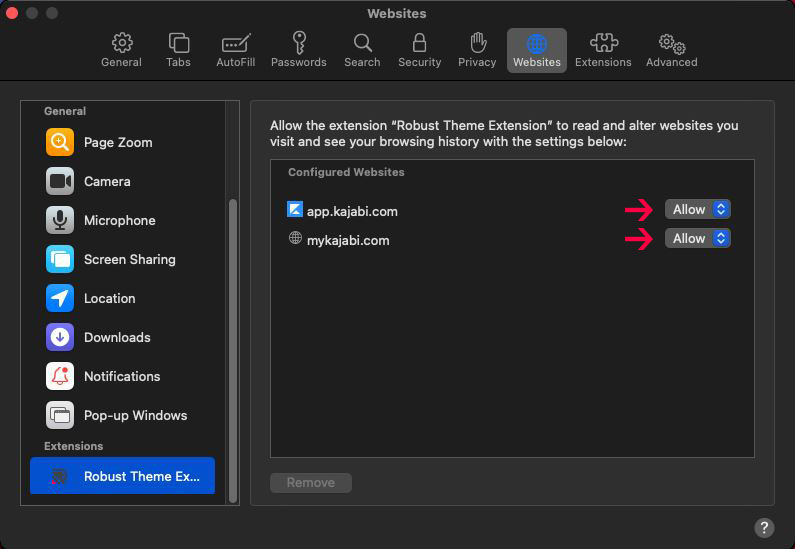Viewport: 795px width, 549px height.
Task: Open Pop-up Windows settings label
Action: tap(135, 416)
